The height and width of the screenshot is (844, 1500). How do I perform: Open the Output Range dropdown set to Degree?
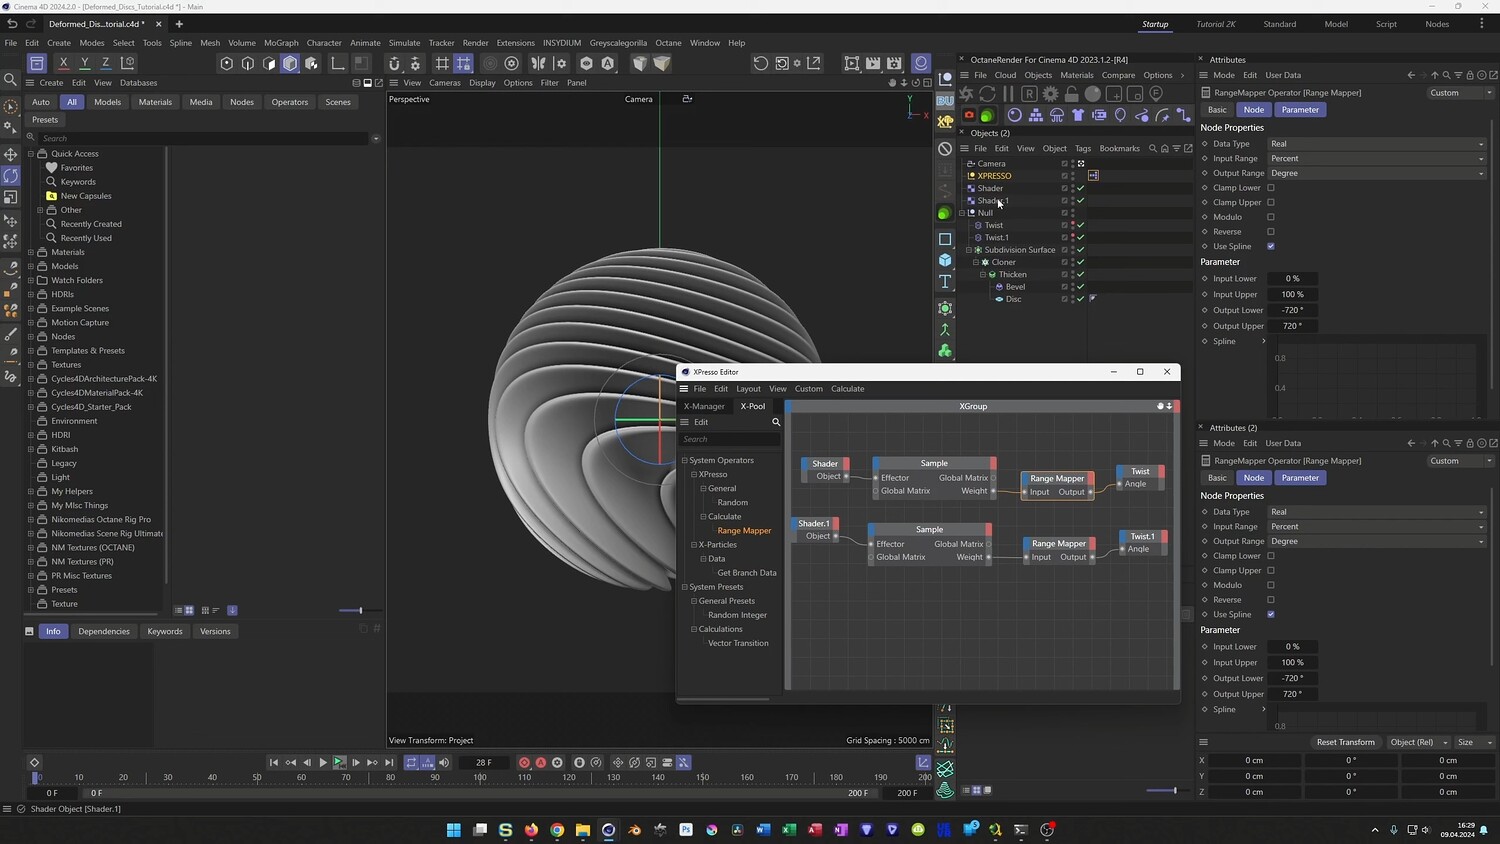pyautogui.click(x=1377, y=173)
